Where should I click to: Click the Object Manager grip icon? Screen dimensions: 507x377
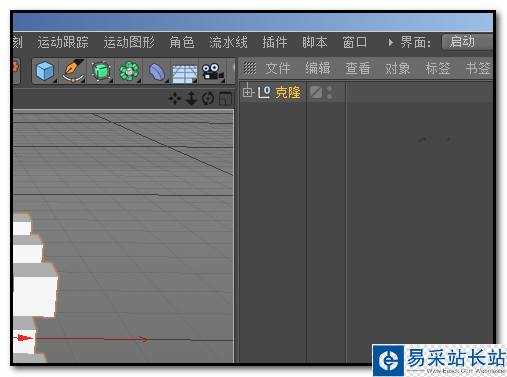250,68
